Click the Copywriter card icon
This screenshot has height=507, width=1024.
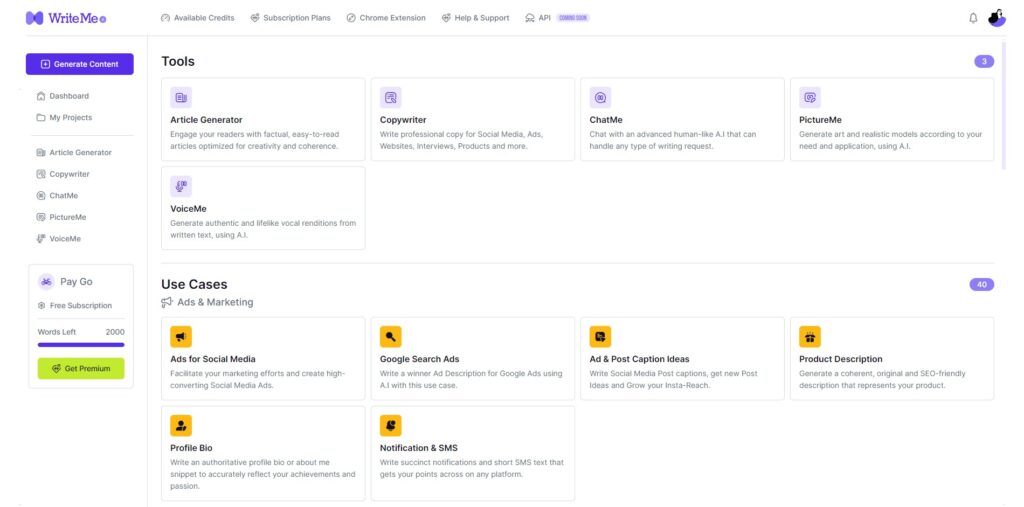391,97
